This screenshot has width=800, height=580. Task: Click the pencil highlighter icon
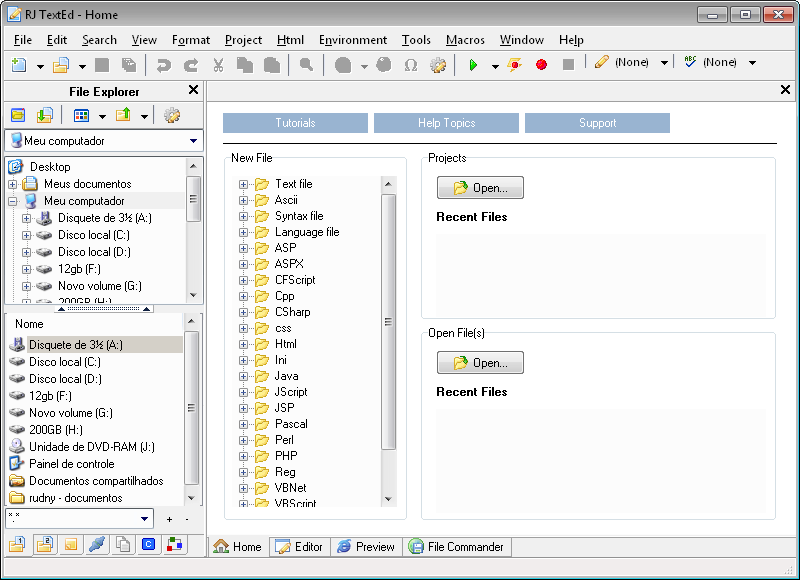[602, 62]
